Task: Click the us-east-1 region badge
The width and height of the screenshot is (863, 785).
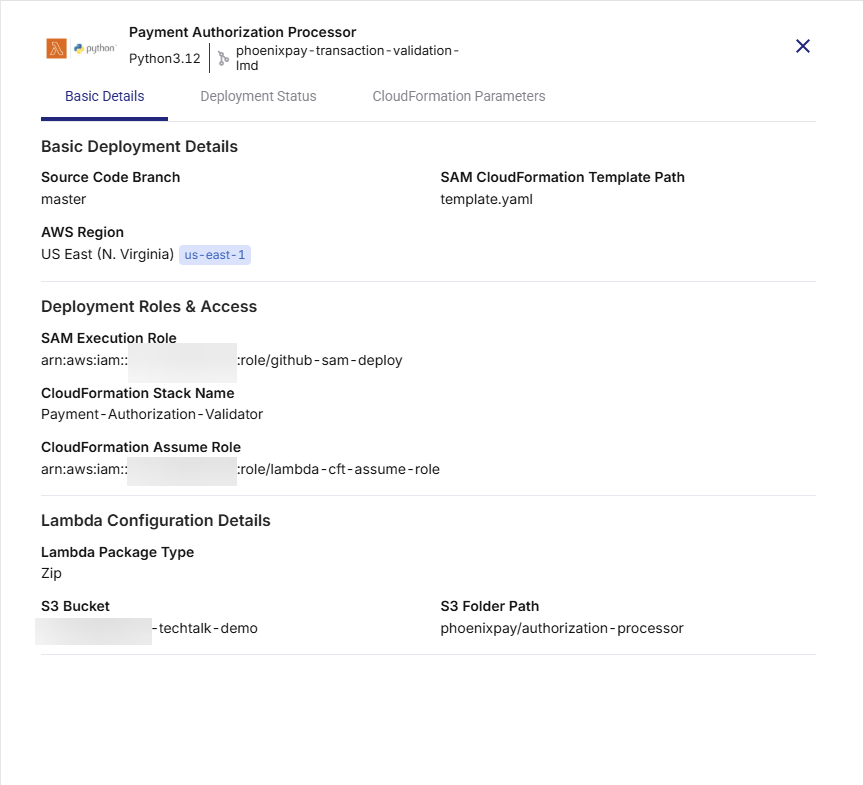Action: coord(214,254)
